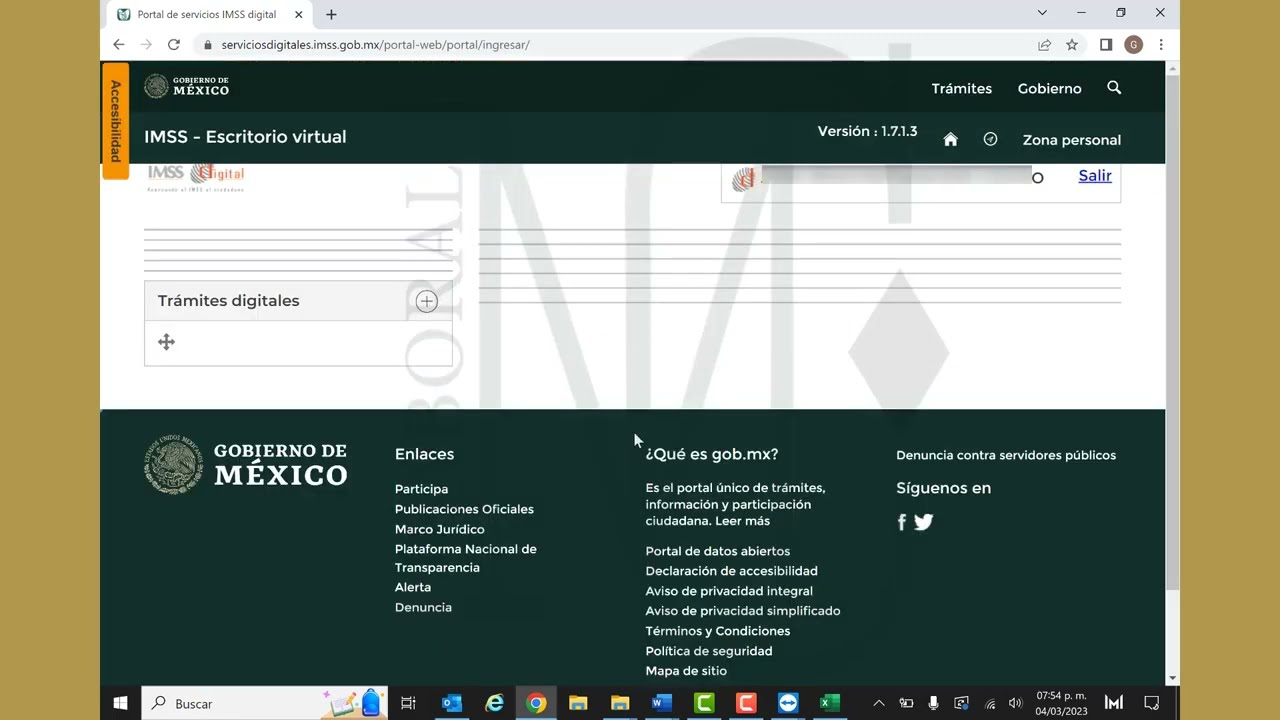Open the Chrome profile avatar G
The width and height of the screenshot is (1280, 720).
(1133, 44)
